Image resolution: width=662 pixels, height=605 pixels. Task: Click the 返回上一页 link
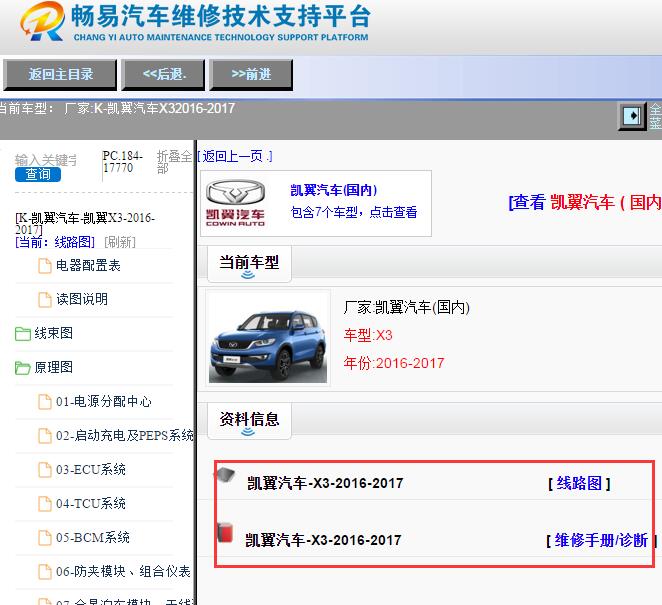[x=235, y=157]
